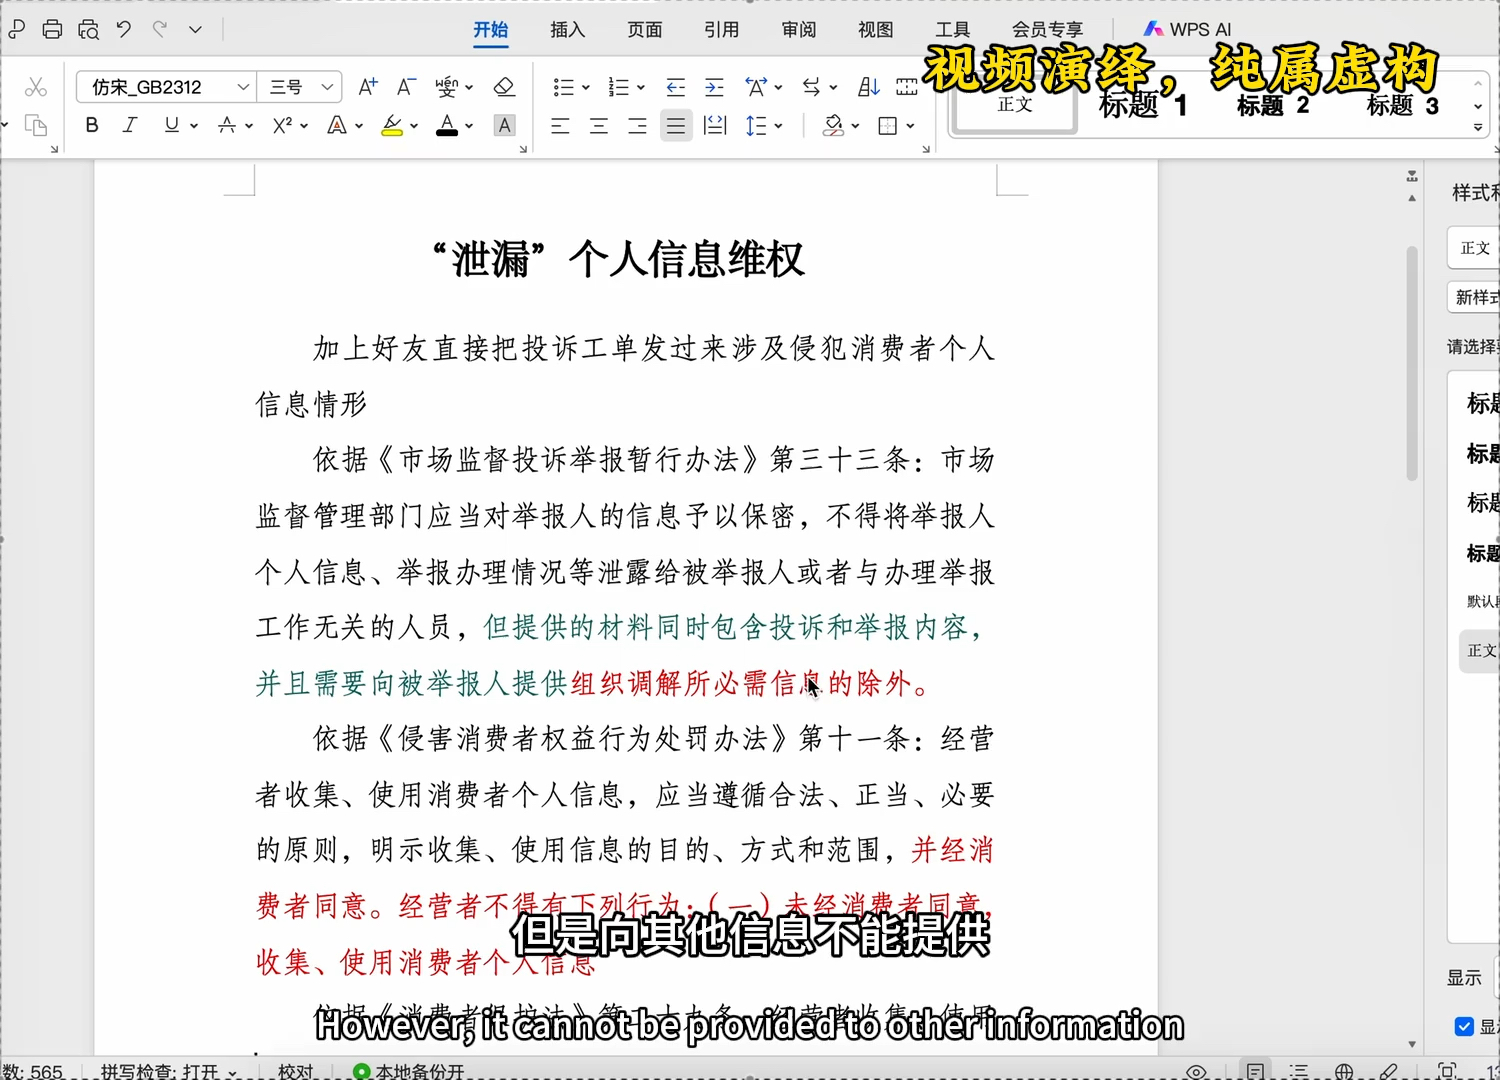This screenshot has width=1500, height=1080.
Task: Toggle Underline formatting
Action: 172,125
